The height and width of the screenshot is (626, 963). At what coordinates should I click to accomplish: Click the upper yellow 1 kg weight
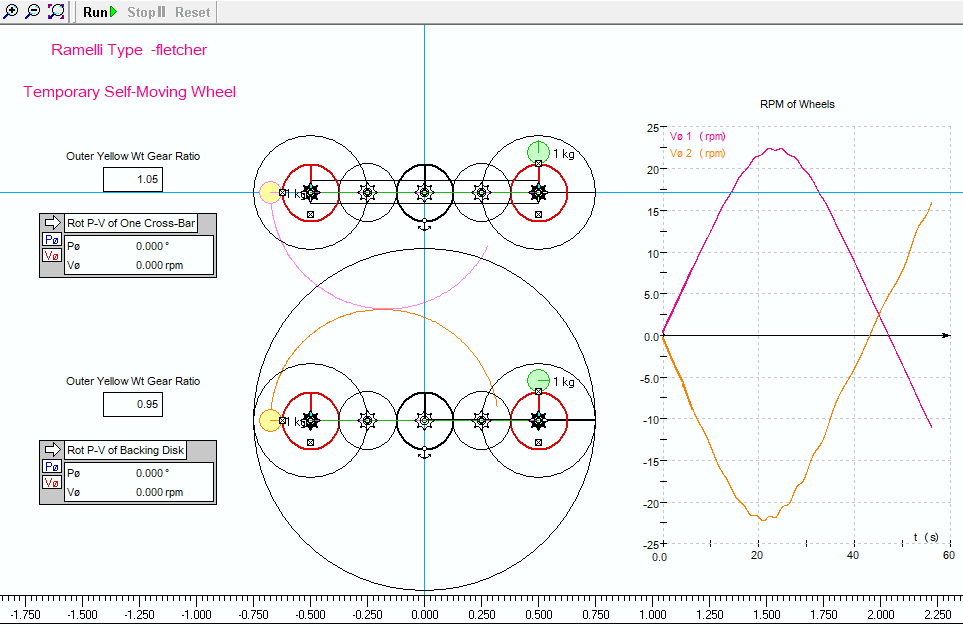click(x=270, y=192)
